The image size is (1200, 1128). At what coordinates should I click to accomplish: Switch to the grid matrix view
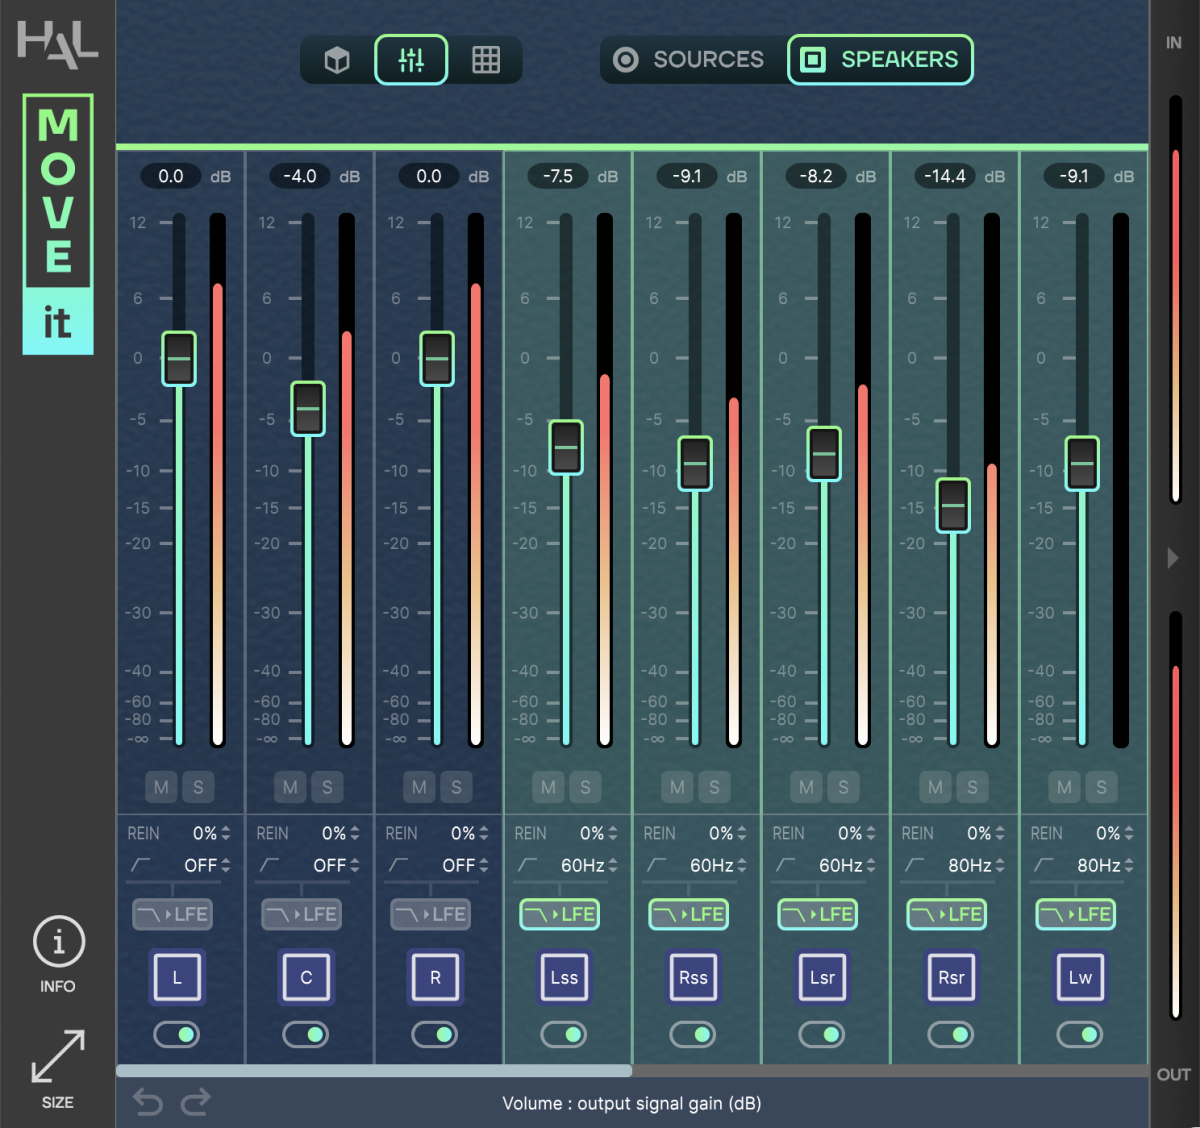click(486, 60)
